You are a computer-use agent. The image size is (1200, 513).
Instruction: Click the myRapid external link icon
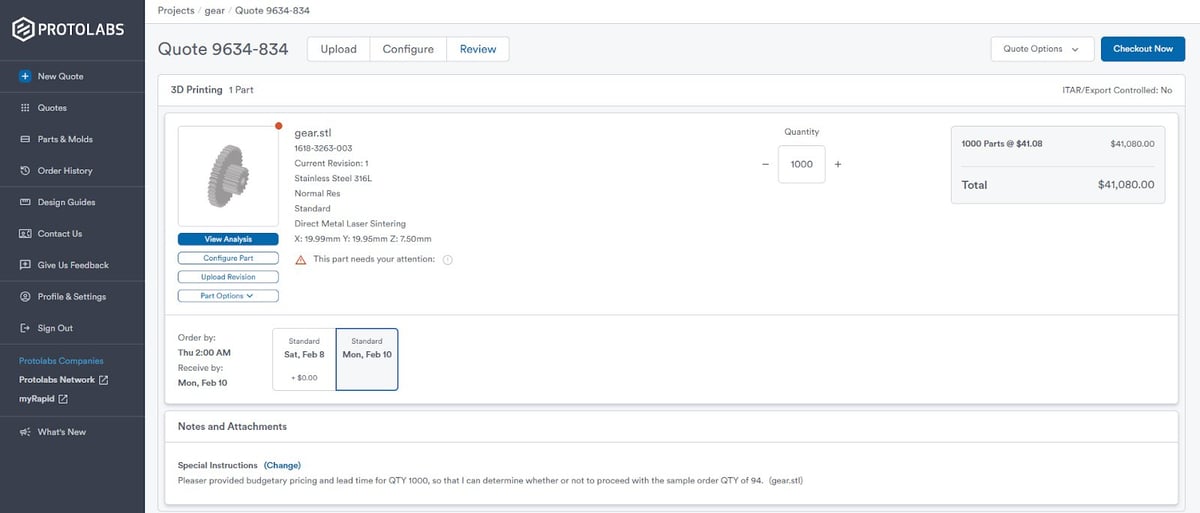(64, 399)
